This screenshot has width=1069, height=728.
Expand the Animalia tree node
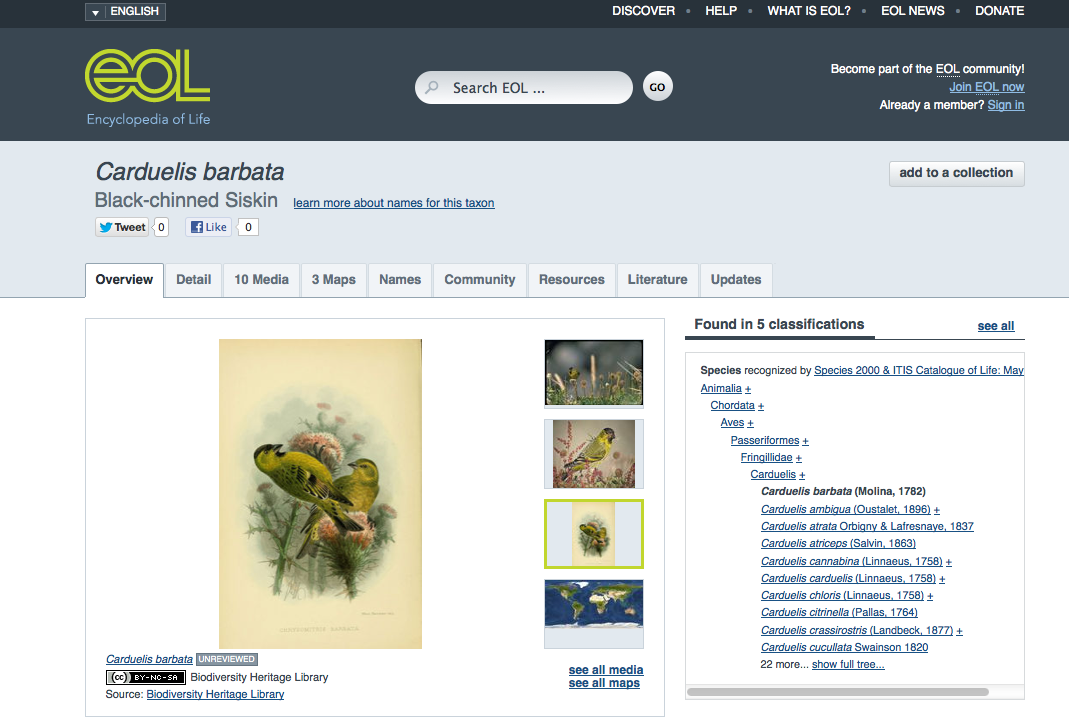[748, 389]
